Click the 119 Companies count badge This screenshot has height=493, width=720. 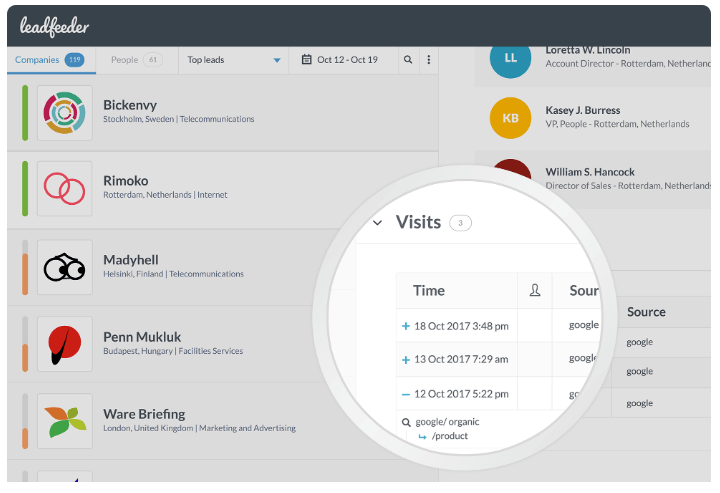(x=74, y=60)
